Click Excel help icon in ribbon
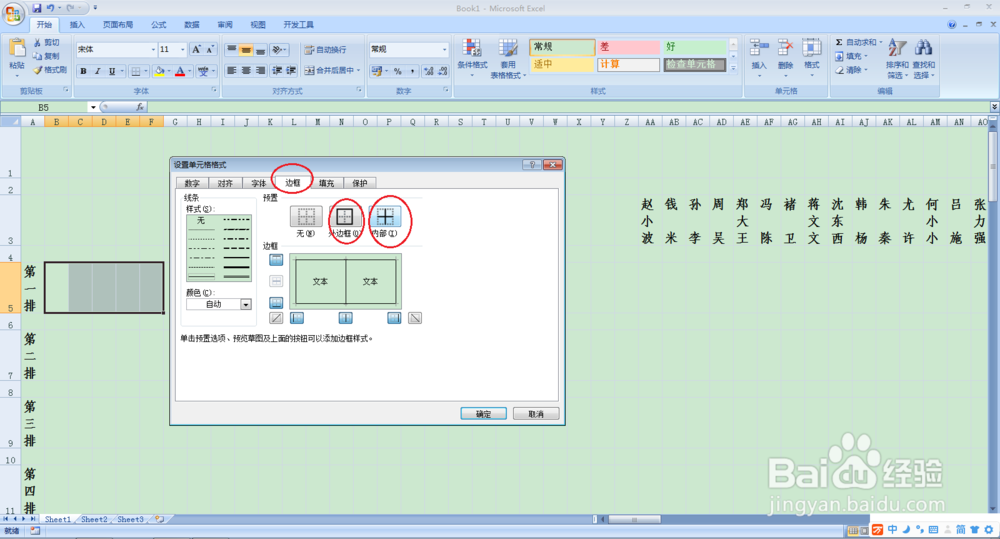 [952, 25]
